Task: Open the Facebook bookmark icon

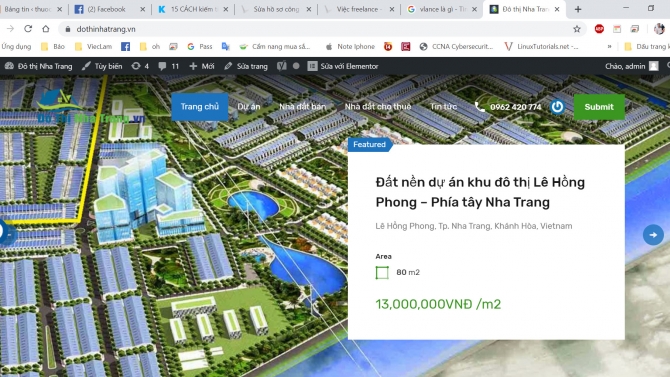Action: click(x=125, y=47)
